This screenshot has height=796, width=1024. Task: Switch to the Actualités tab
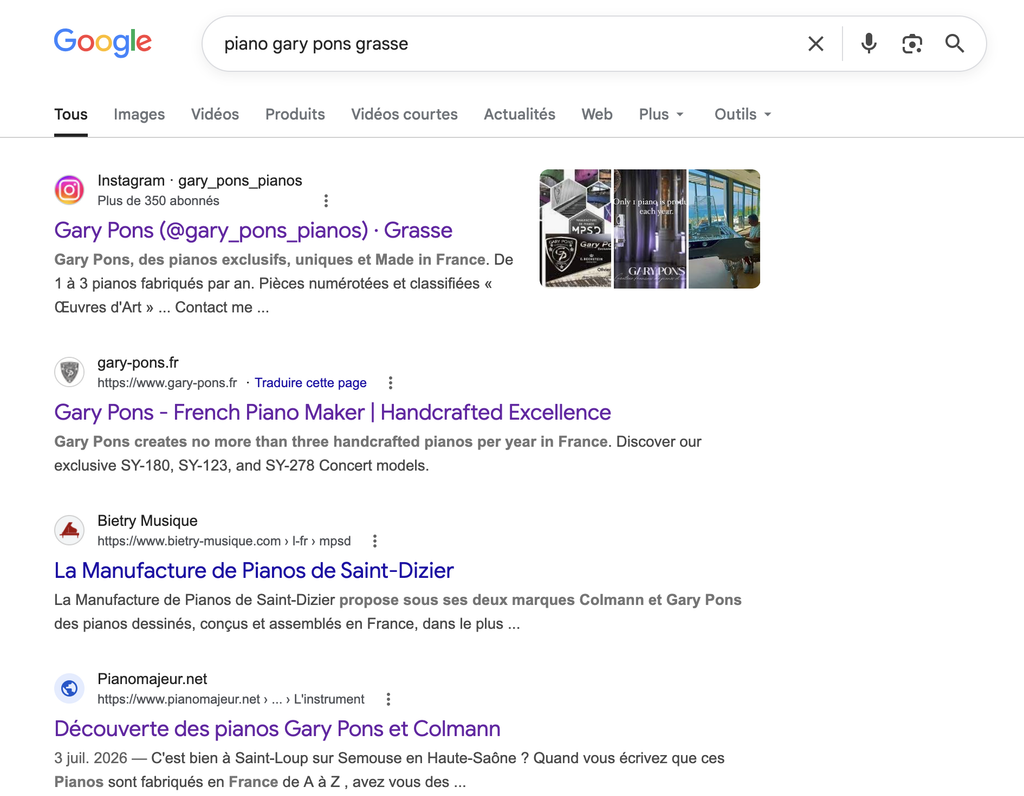click(x=520, y=114)
